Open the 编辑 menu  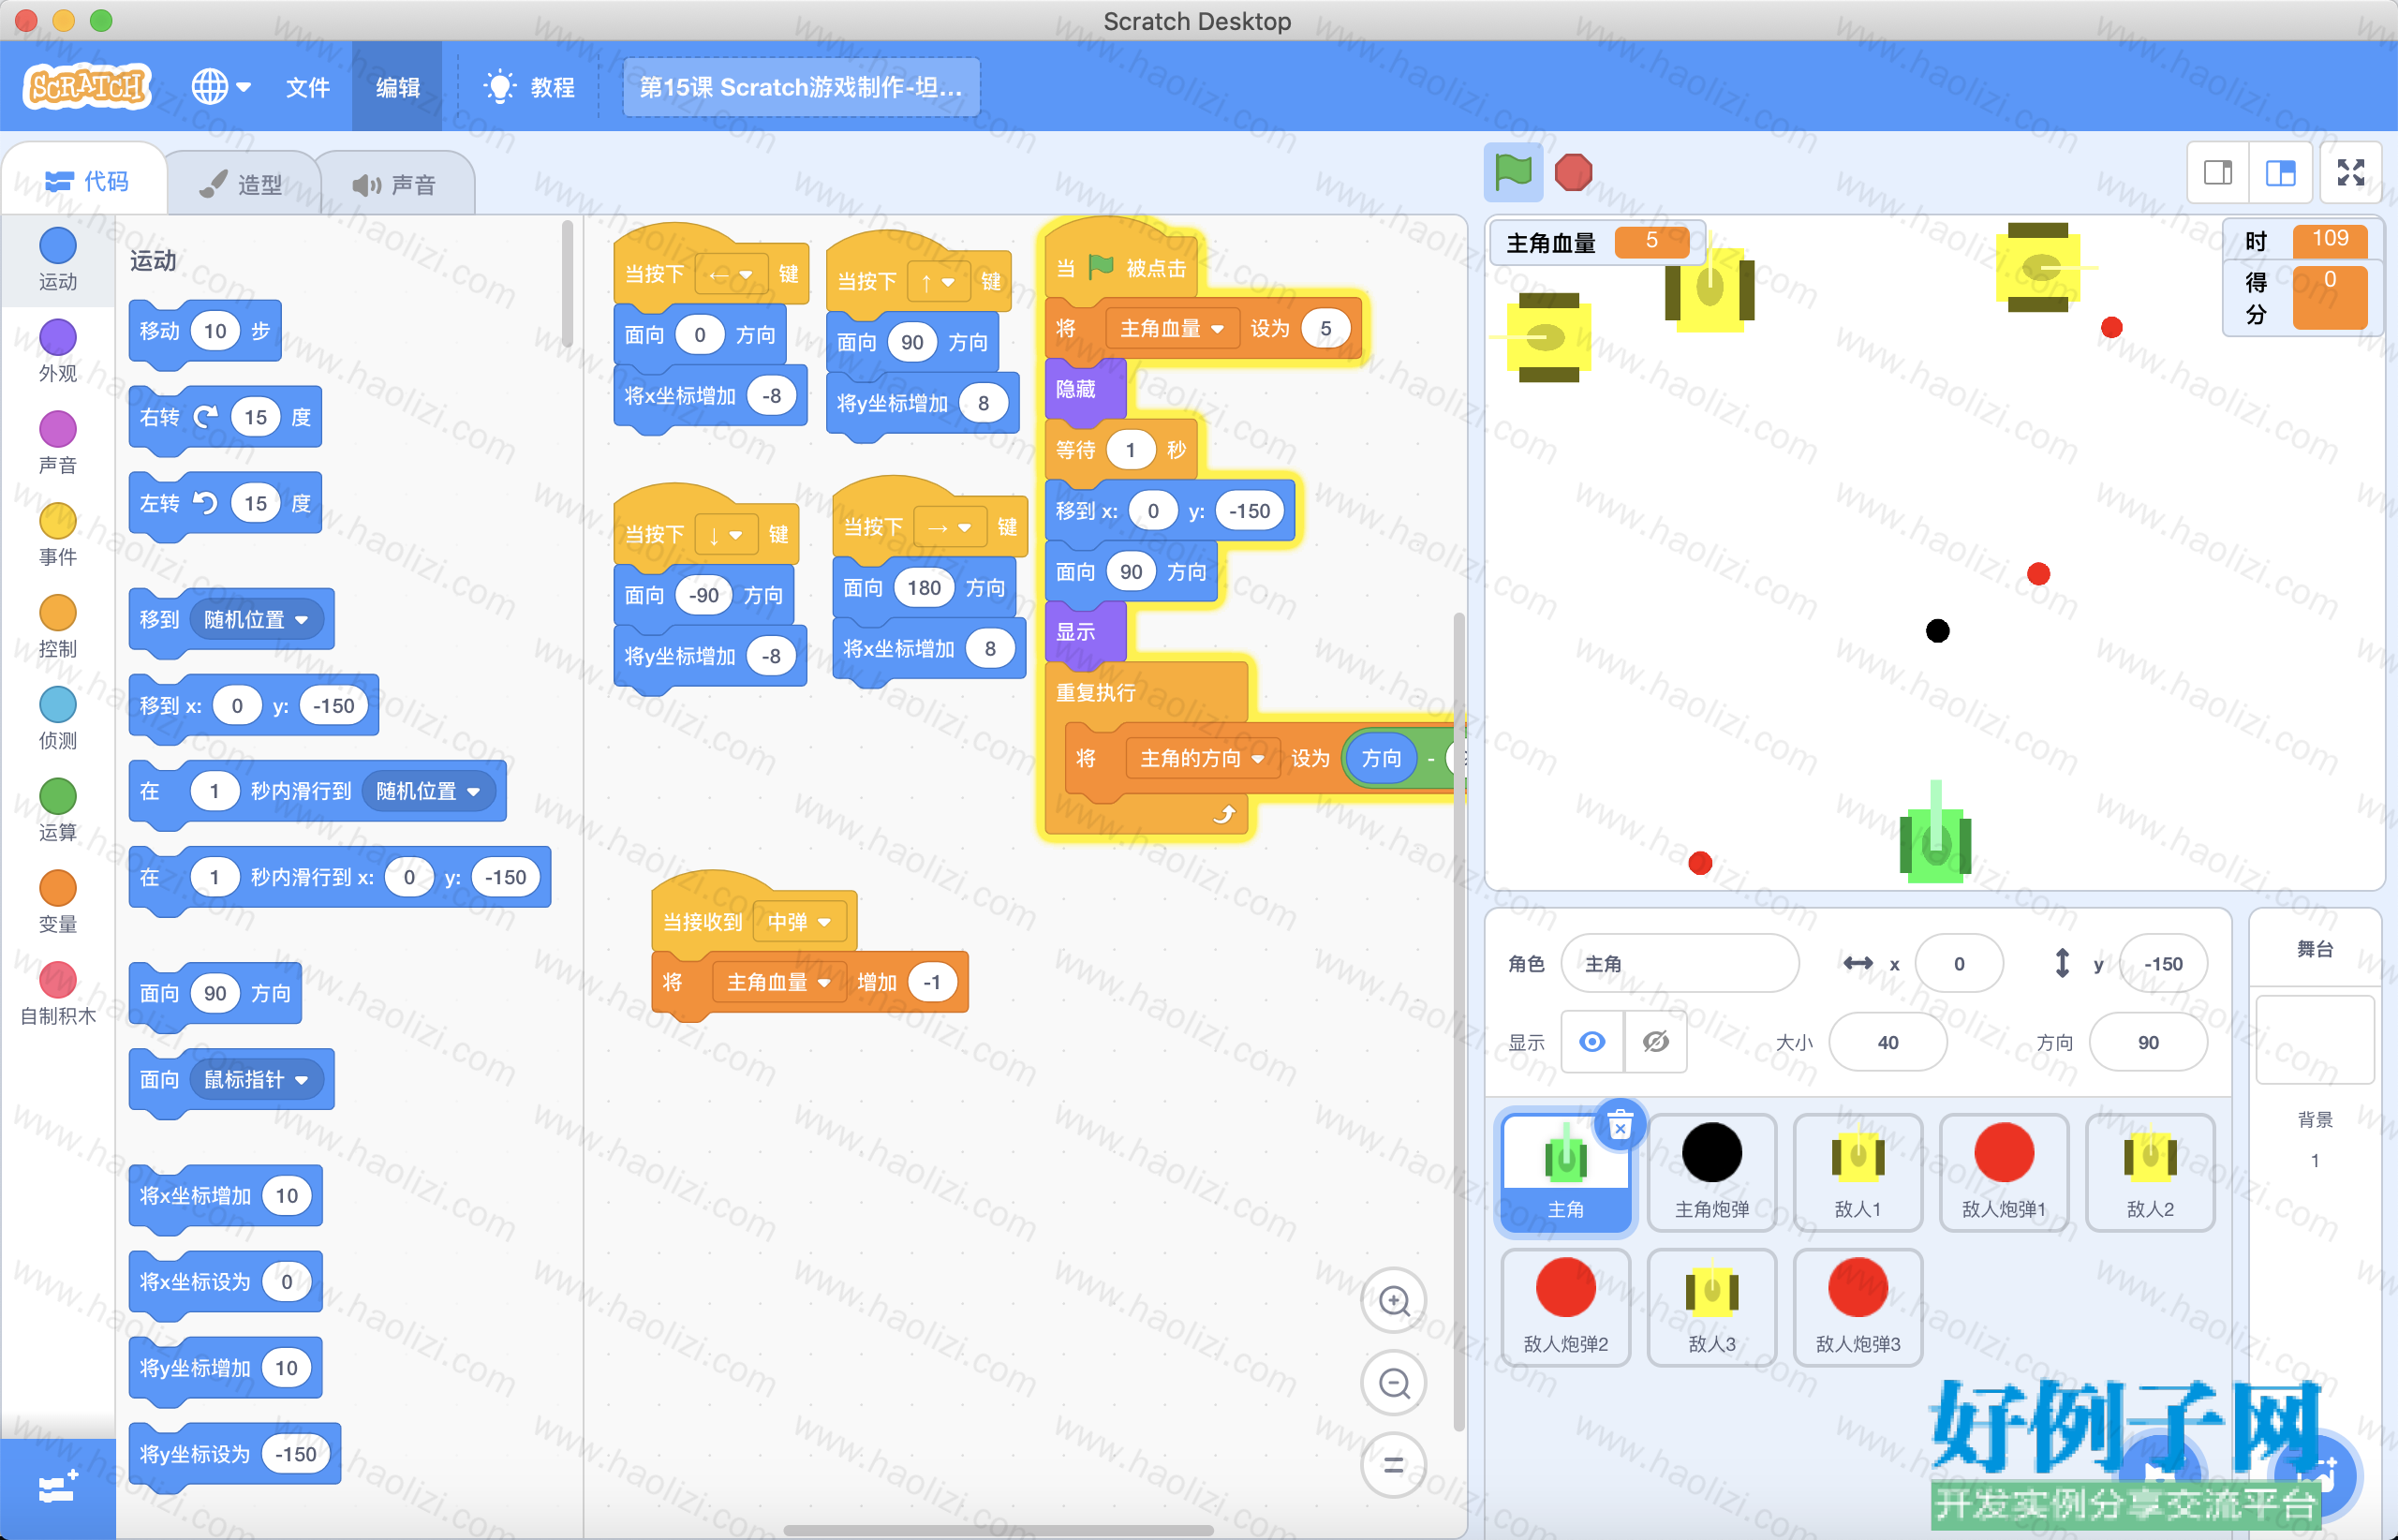click(x=397, y=87)
